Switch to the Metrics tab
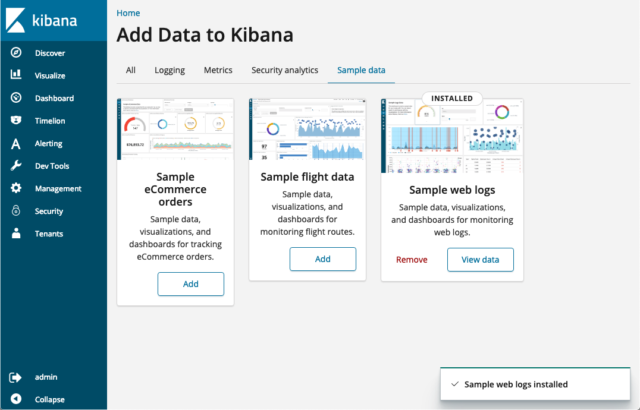Viewport: 640px width, 410px height. (218, 70)
